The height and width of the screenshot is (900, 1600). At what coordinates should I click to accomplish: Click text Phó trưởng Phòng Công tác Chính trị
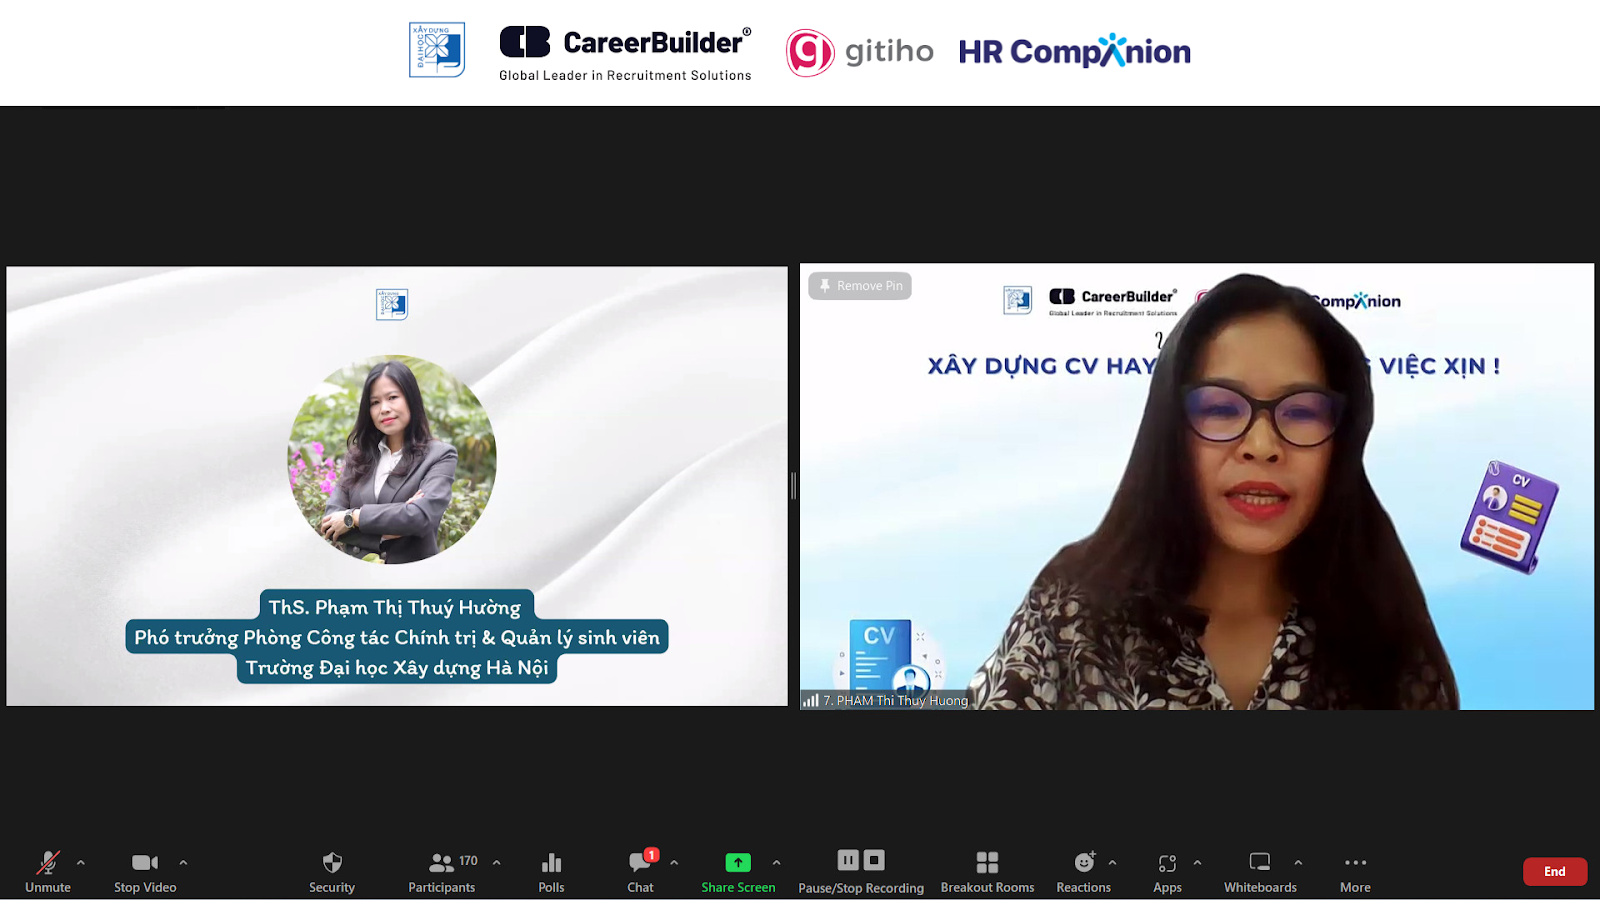[306, 637]
